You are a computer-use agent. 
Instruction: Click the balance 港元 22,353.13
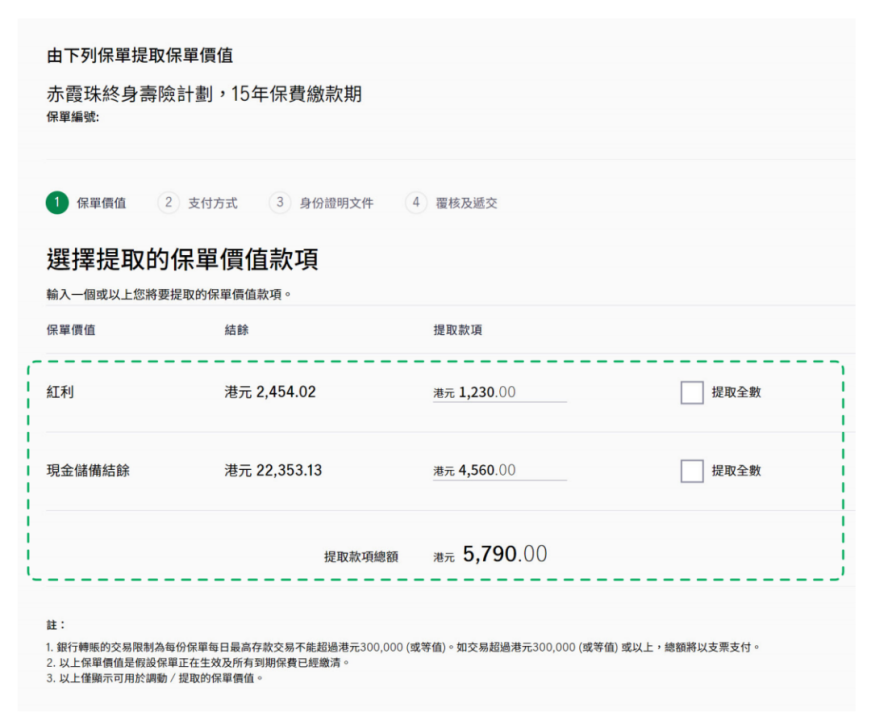(x=273, y=471)
